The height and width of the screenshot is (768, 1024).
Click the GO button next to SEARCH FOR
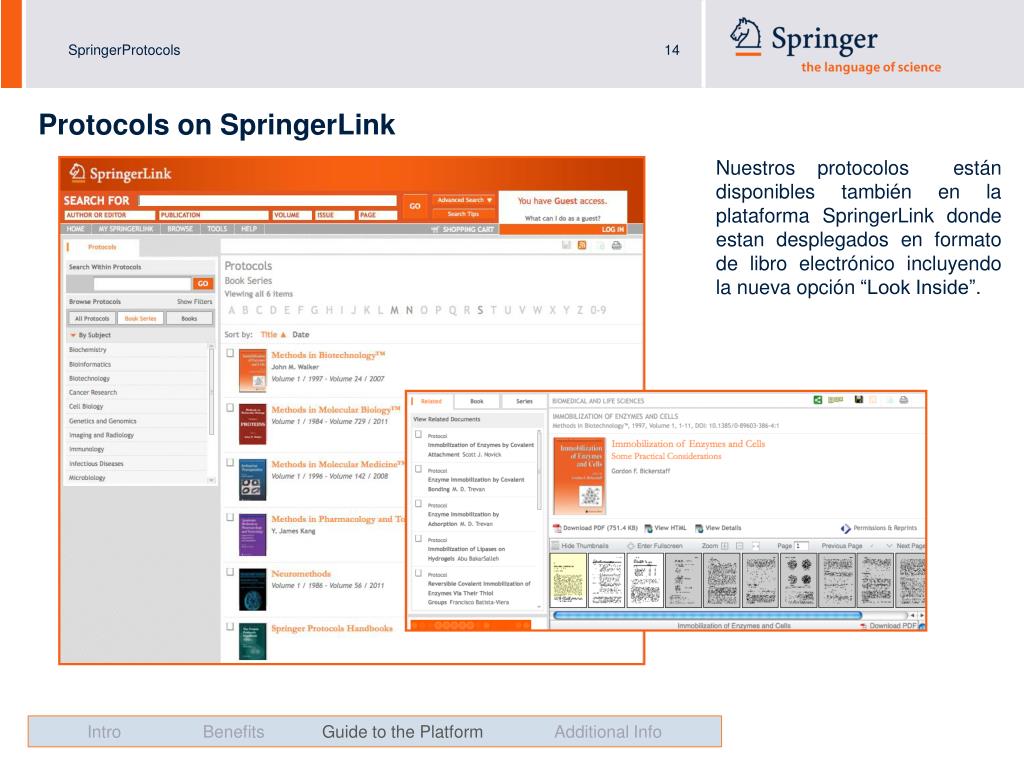pos(415,206)
